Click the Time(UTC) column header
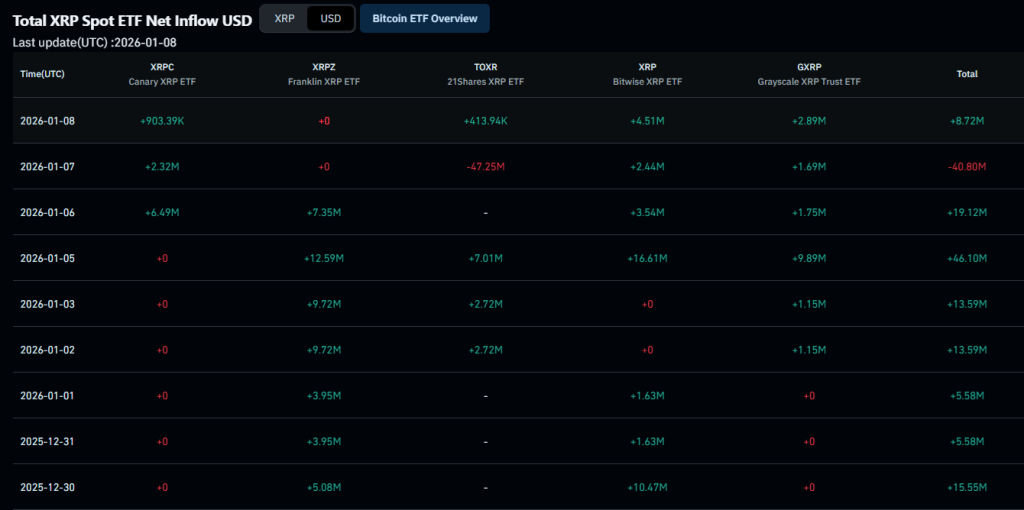The height and width of the screenshot is (510, 1024). [x=42, y=74]
